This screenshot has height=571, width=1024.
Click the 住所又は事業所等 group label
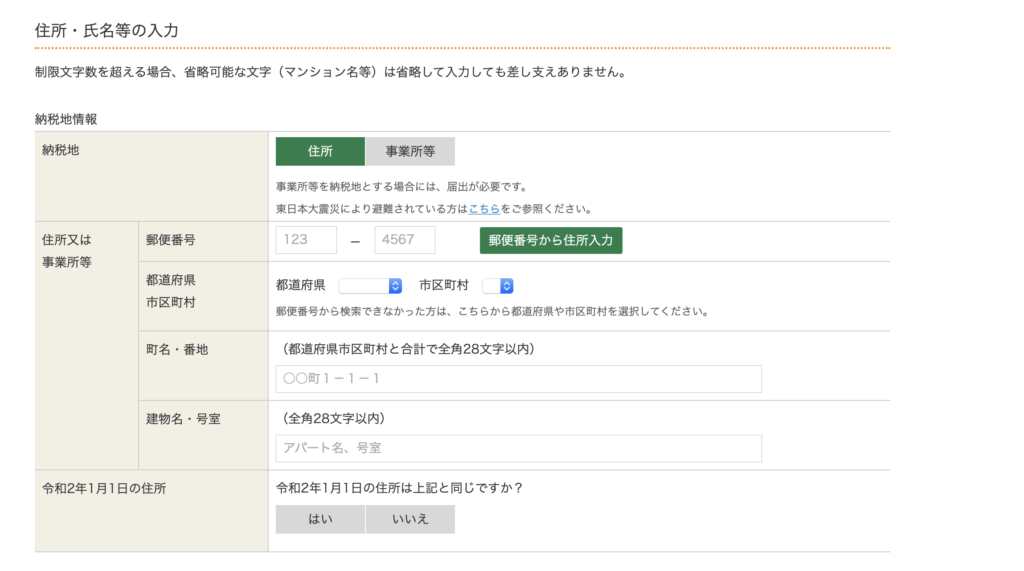pyautogui.click(x=67, y=250)
